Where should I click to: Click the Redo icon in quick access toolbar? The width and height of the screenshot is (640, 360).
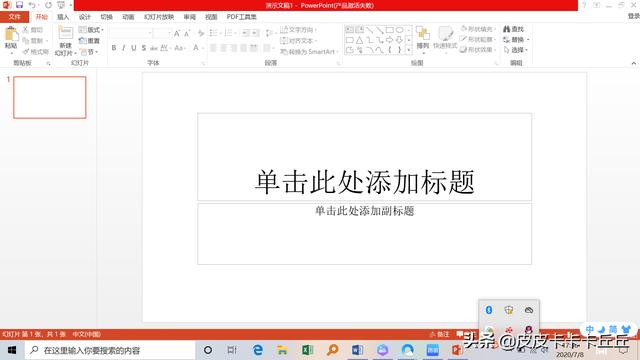point(48,5)
